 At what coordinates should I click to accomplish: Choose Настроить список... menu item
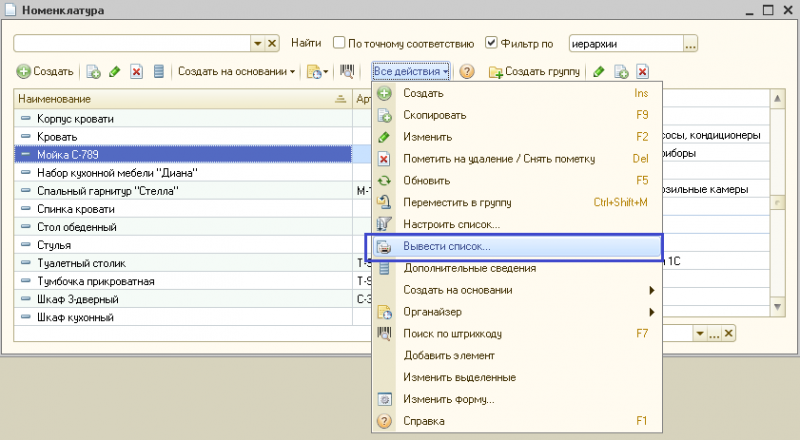pyautogui.click(x=517, y=224)
